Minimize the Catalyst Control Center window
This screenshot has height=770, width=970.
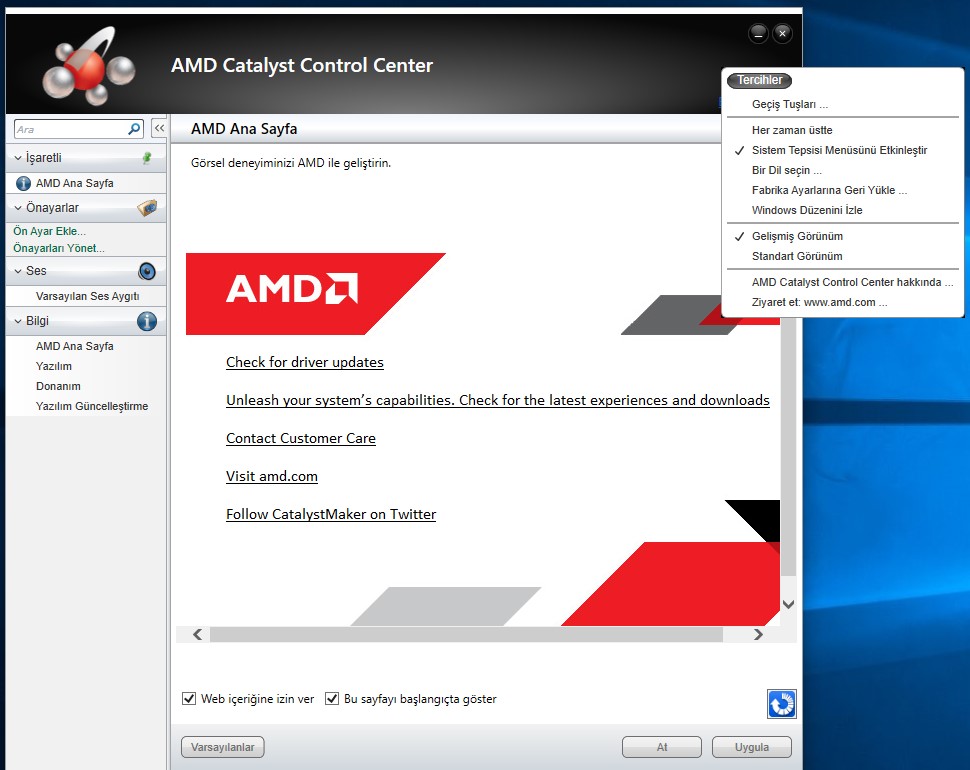(758, 33)
